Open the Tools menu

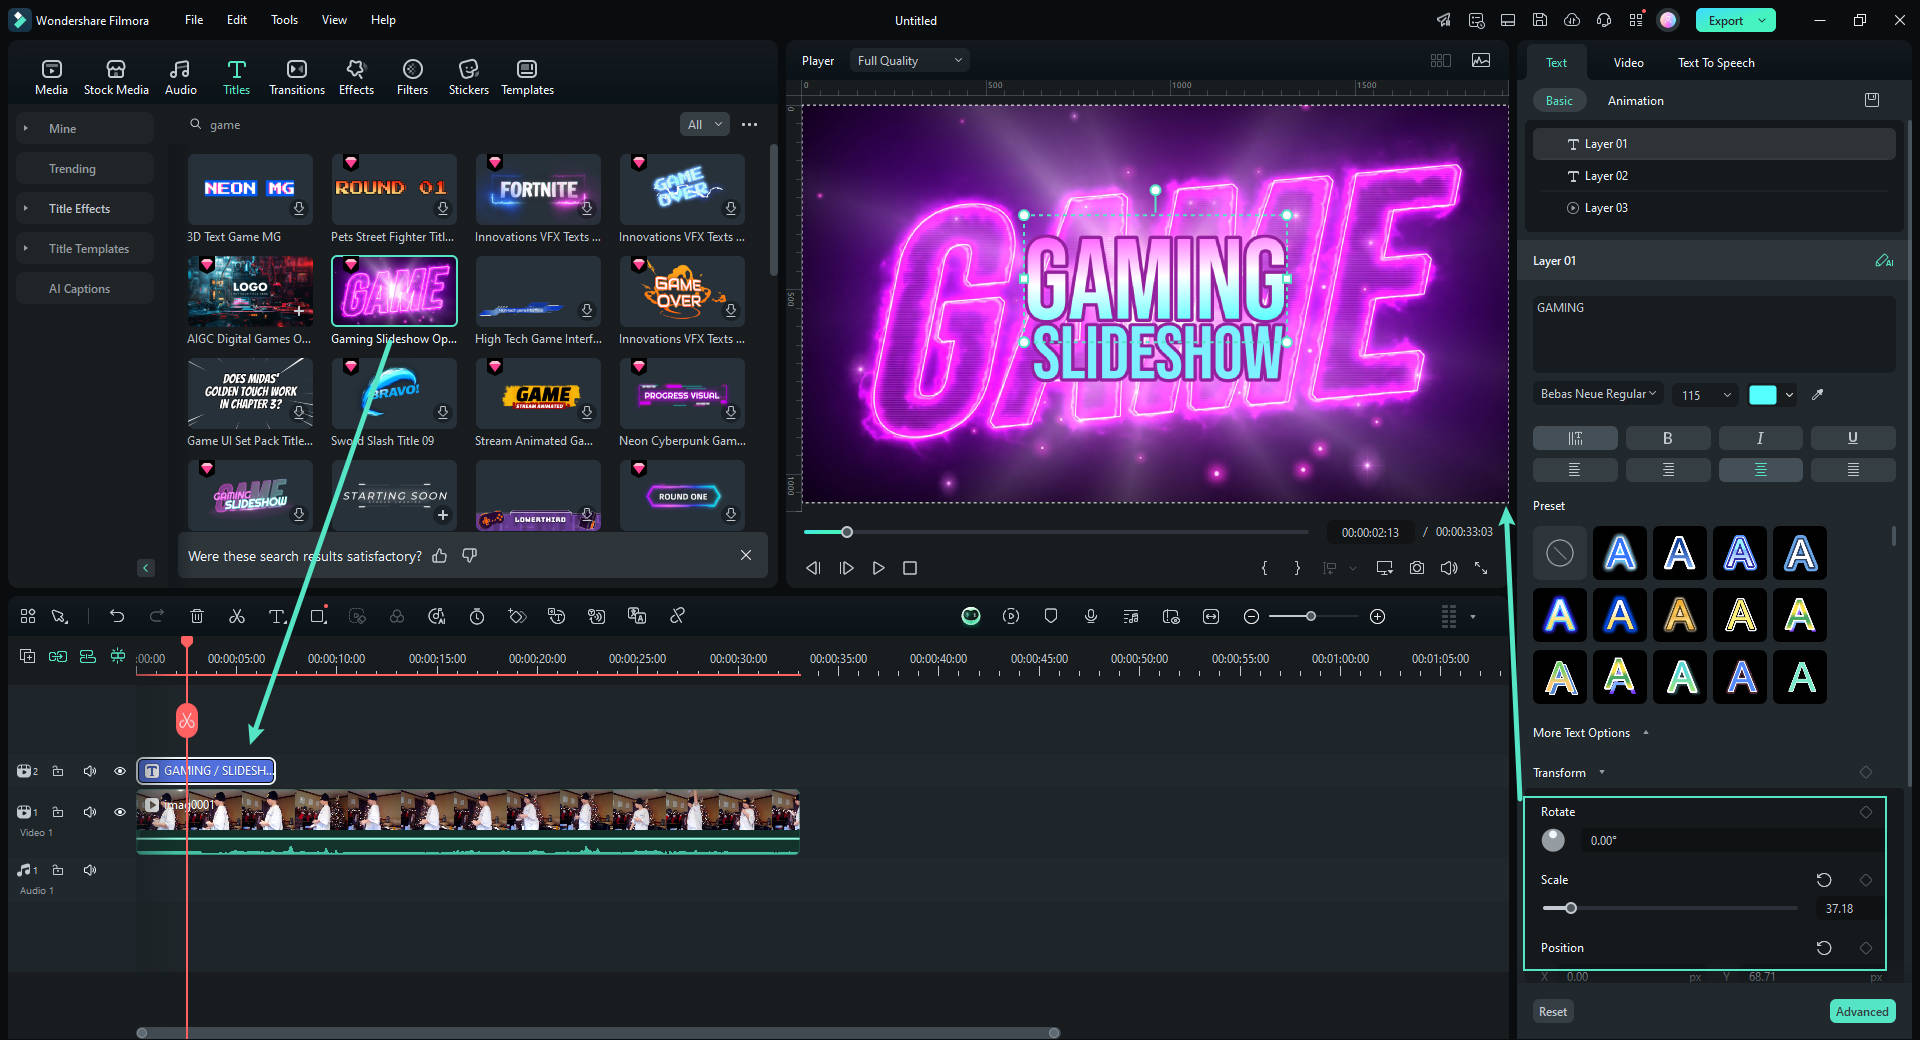(284, 20)
